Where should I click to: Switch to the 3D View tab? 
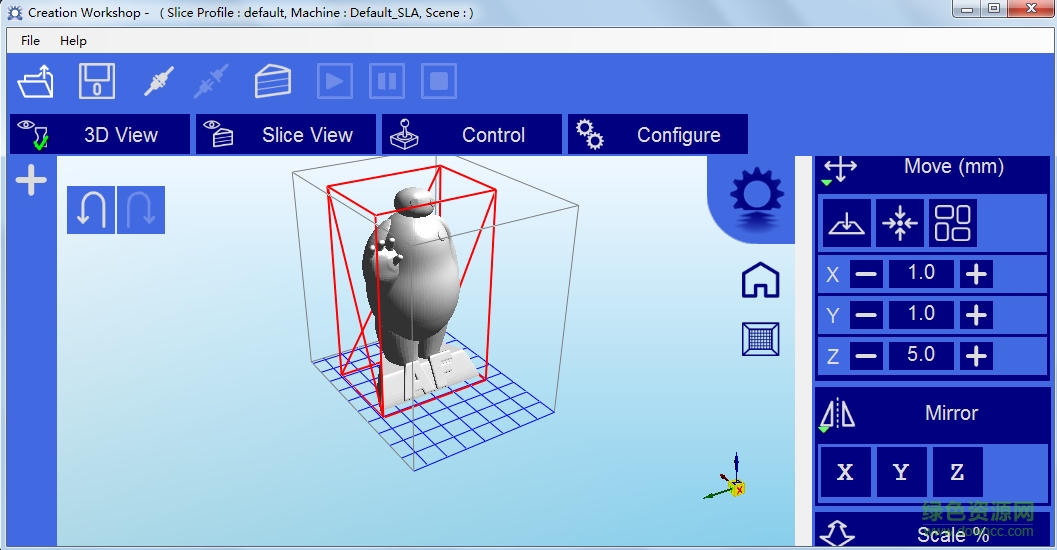point(100,134)
